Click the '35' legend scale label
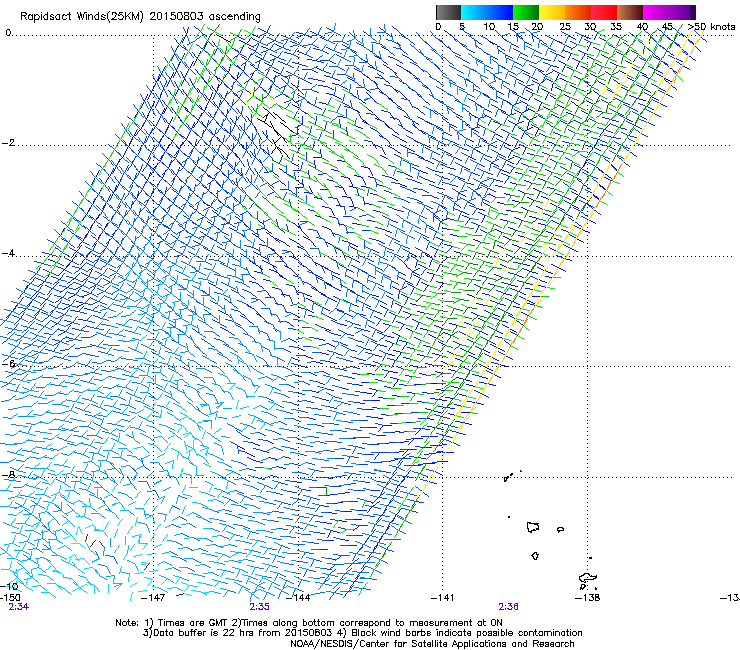 click(616, 27)
